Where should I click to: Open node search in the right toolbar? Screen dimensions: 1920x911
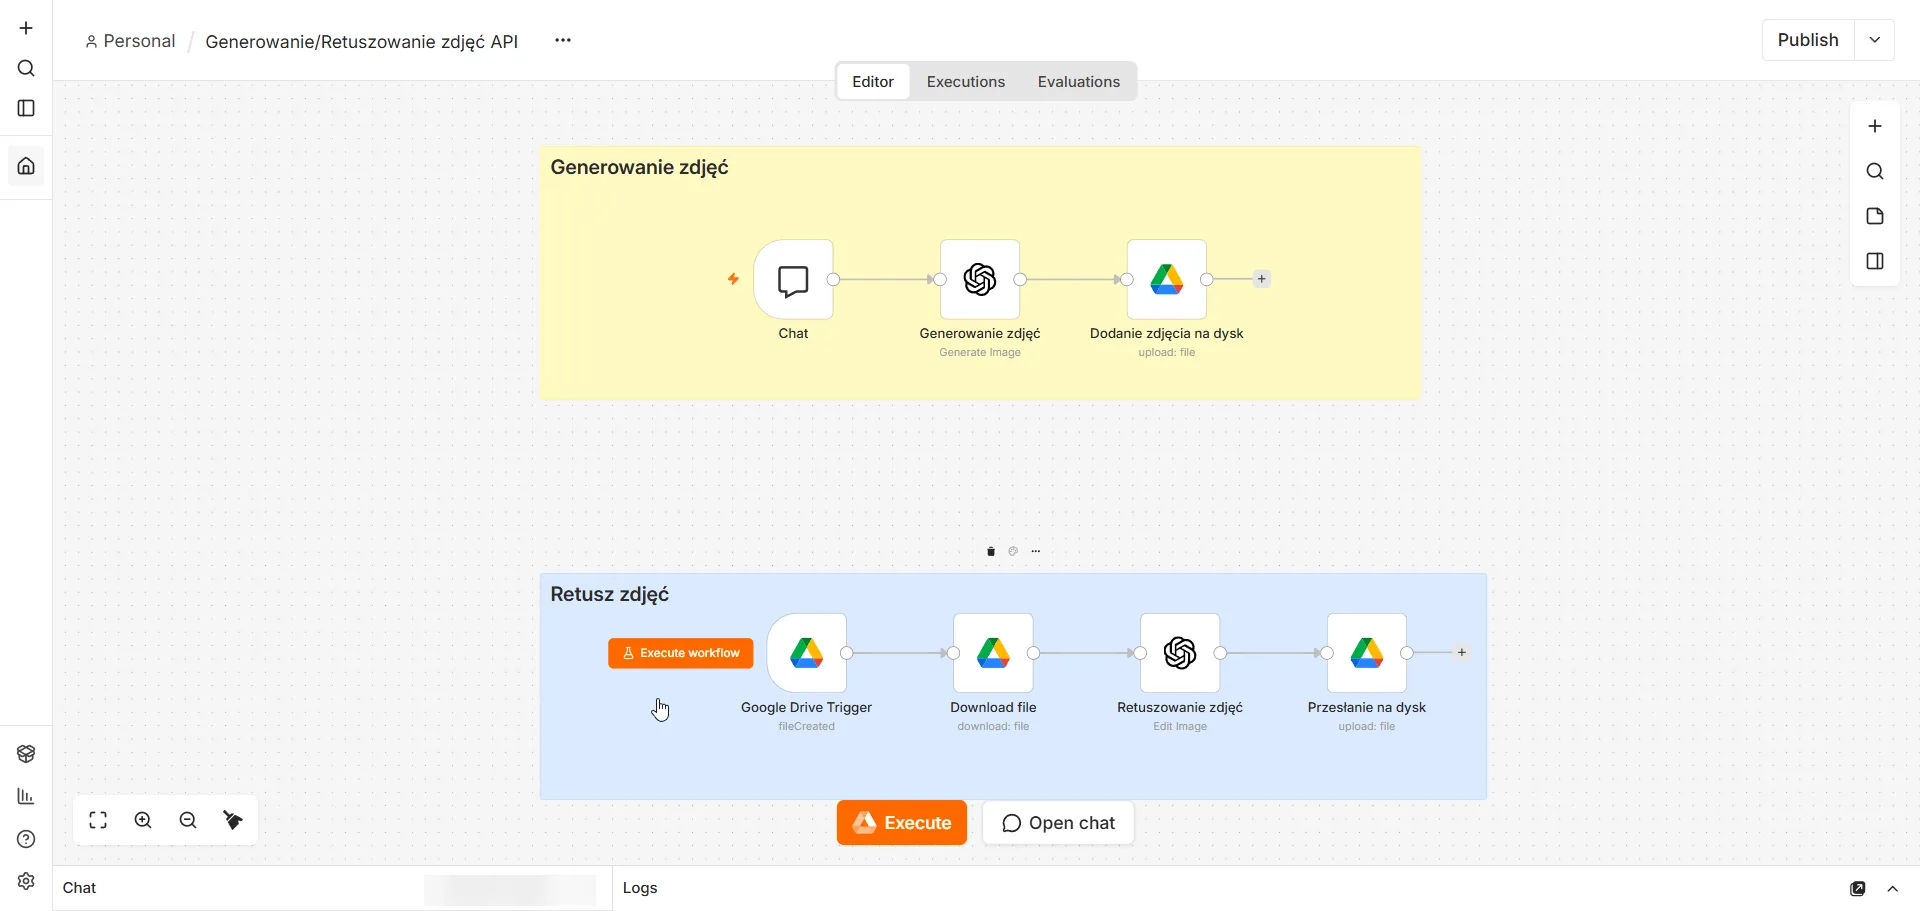coord(1875,171)
